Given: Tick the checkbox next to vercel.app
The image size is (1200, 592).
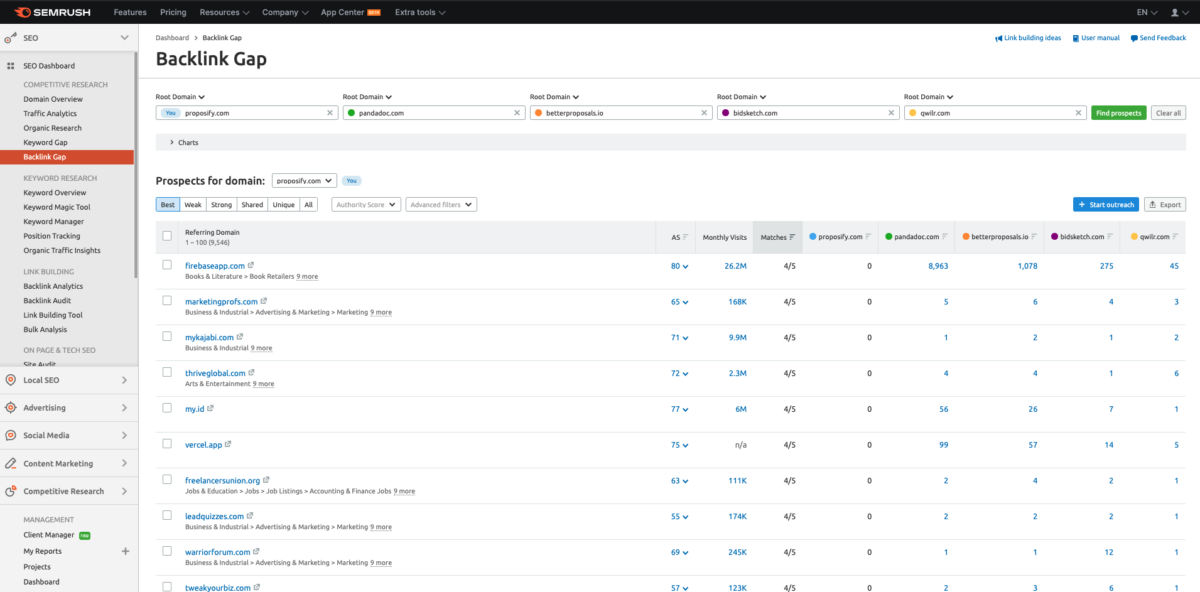Looking at the screenshot, I should tap(167, 444).
